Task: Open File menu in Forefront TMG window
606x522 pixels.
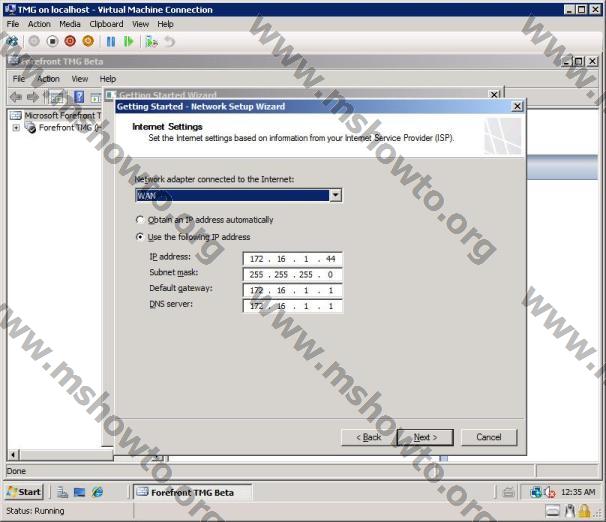Action: 19,79
